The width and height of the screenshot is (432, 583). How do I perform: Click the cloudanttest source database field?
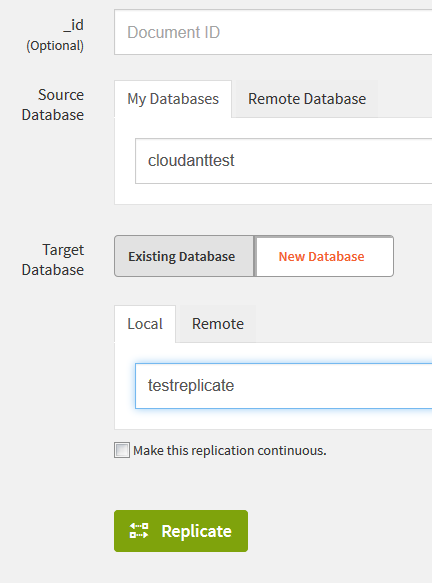click(x=284, y=161)
